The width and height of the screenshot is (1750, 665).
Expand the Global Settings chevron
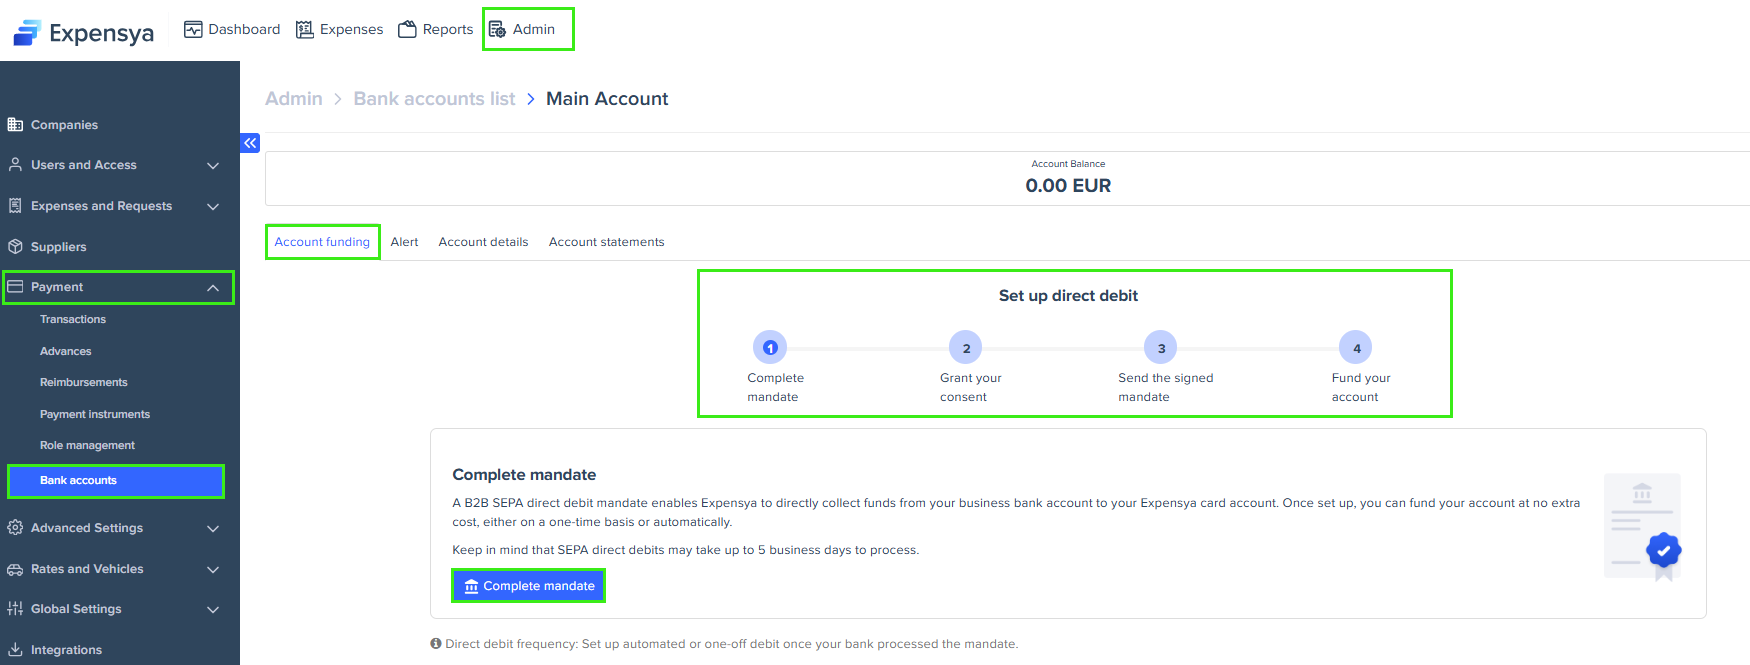pyautogui.click(x=213, y=609)
